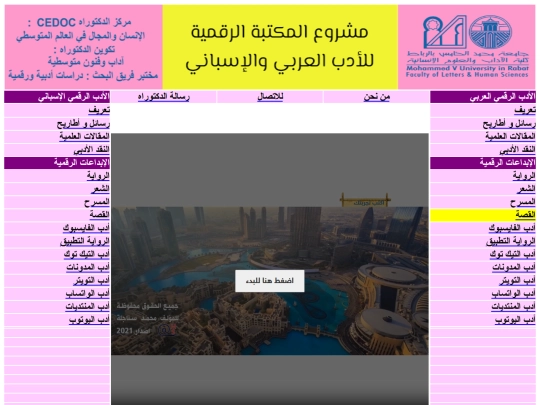The height and width of the screenshot is (405, 540).
Task: Click the yellow project title banner
Action: click(280, 47)
